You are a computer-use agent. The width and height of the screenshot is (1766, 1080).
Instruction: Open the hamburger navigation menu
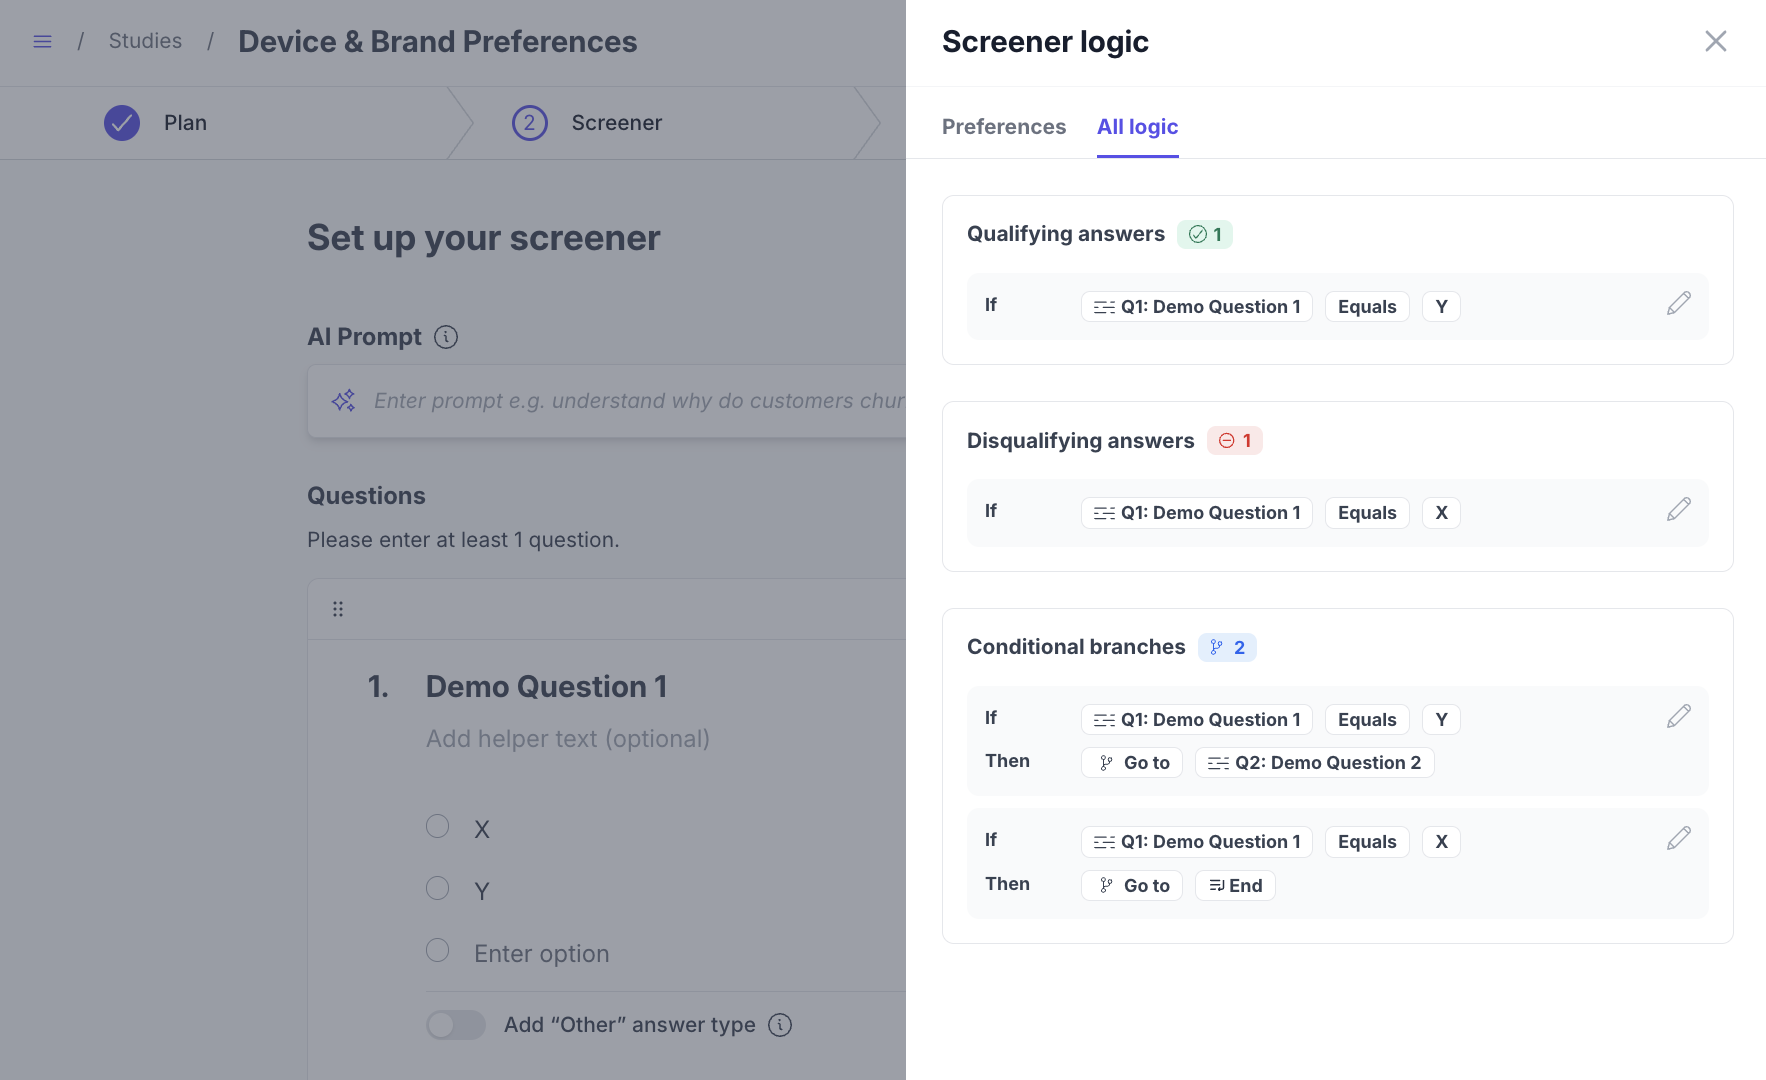click(x=42, y=42)
